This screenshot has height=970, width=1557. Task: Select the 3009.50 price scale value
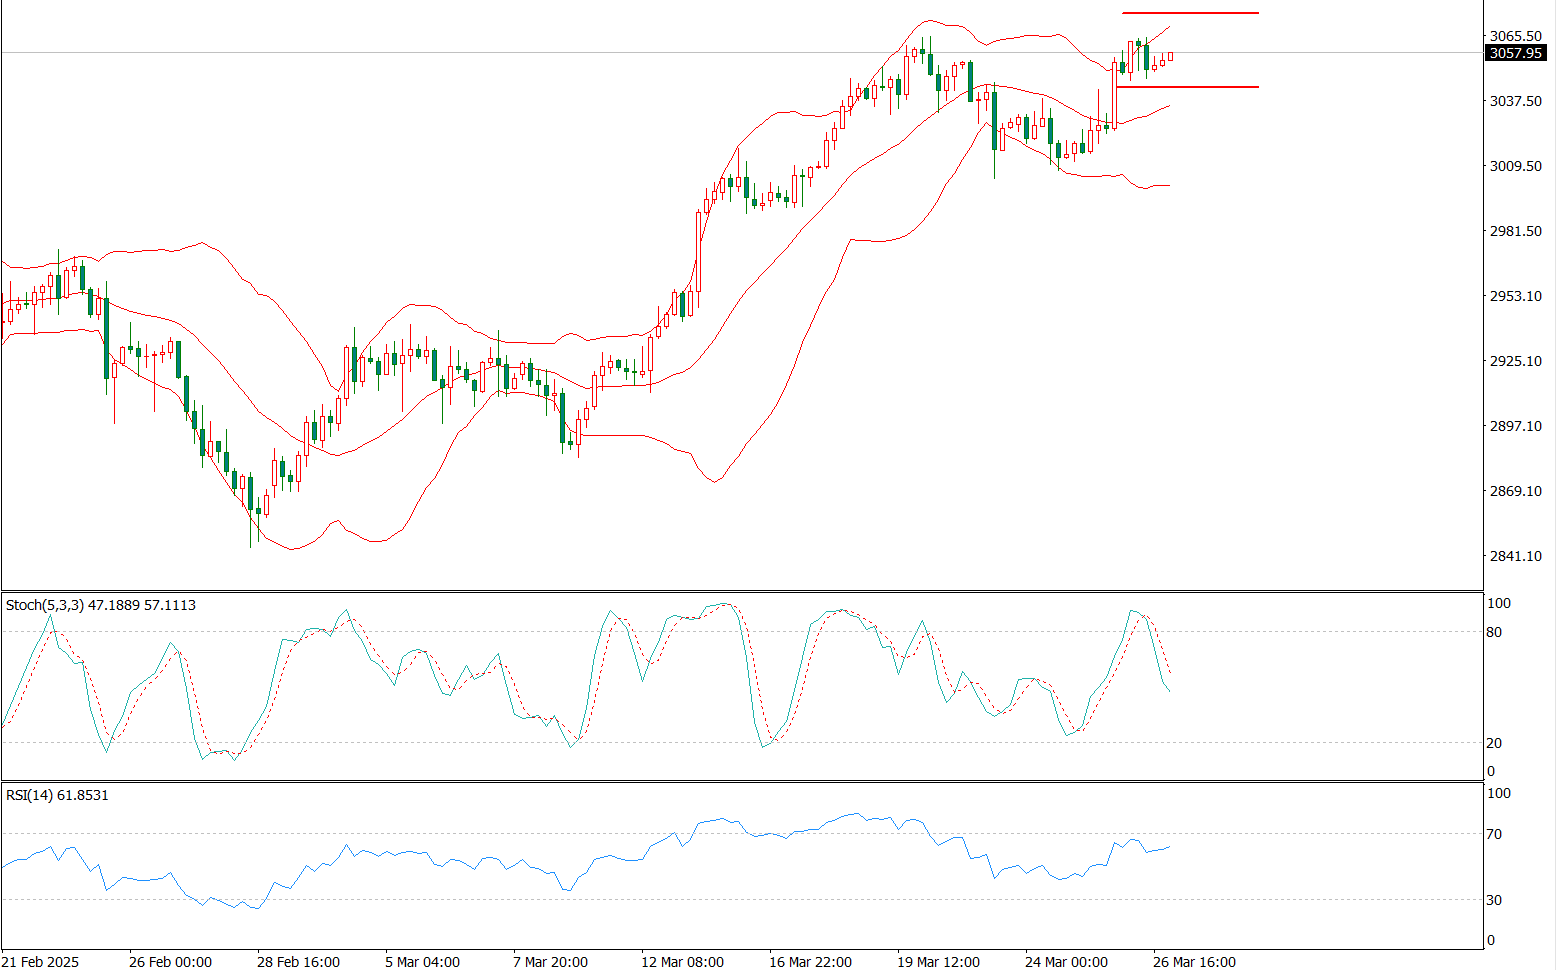[1515, 166]
